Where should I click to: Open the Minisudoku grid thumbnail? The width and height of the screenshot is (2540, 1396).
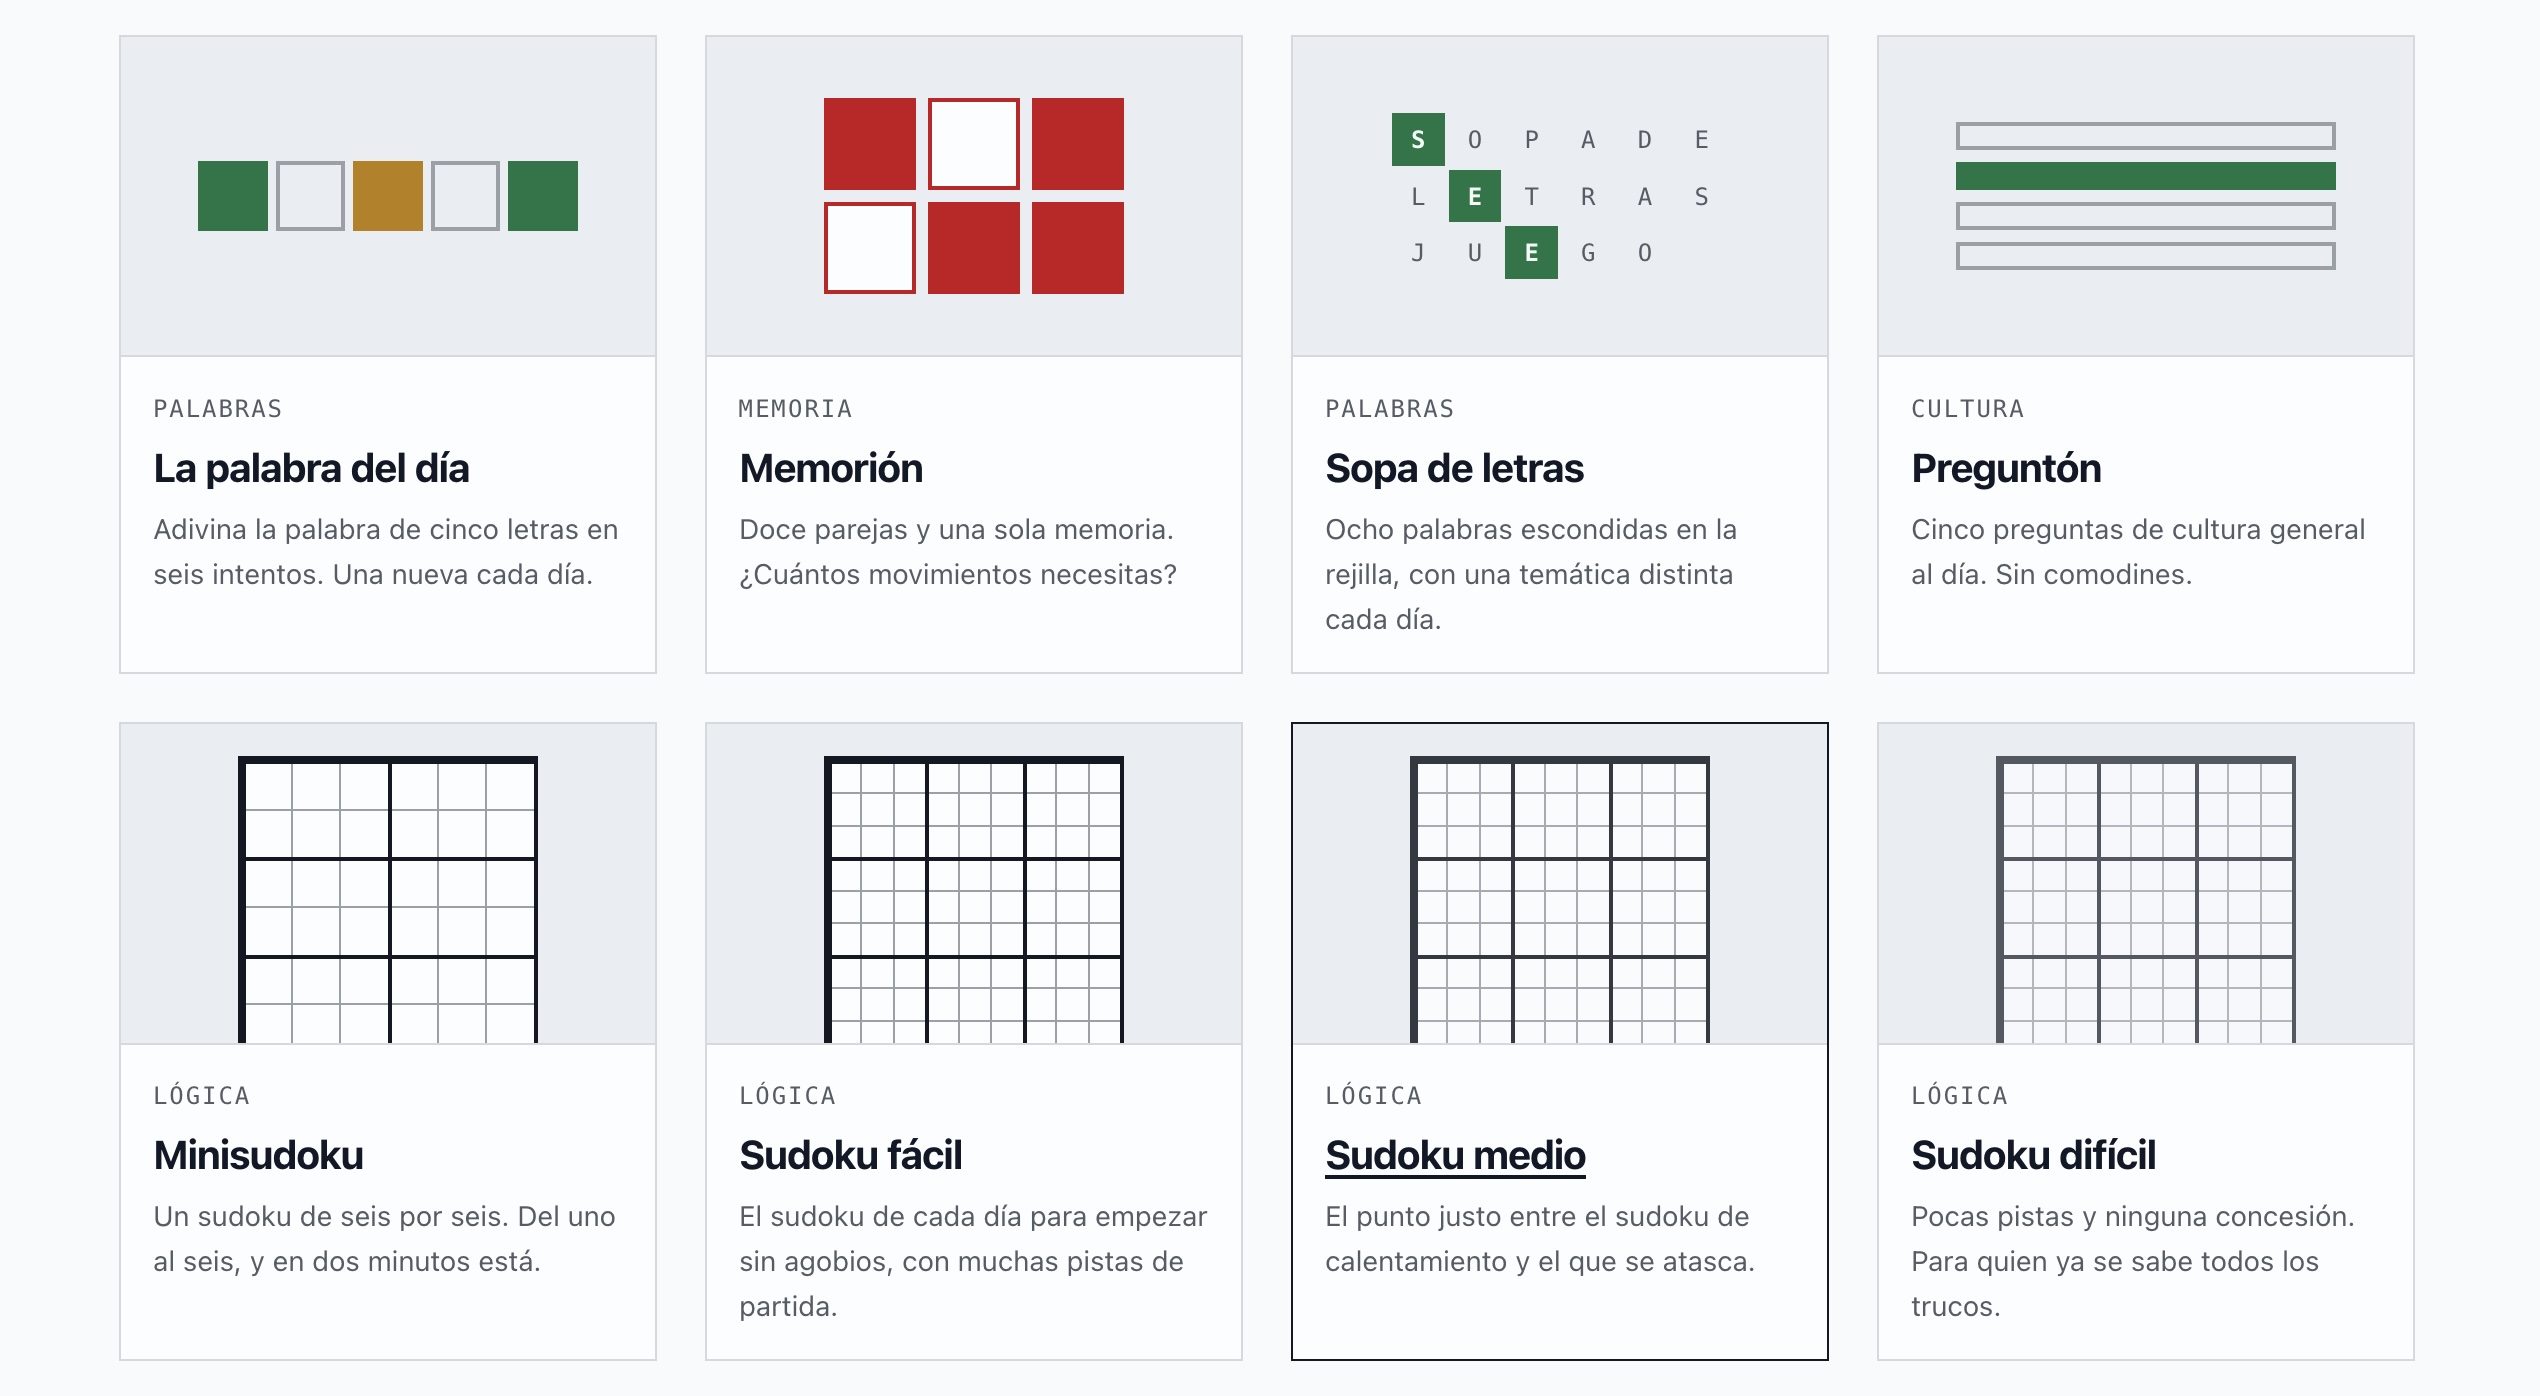point(388,884)
